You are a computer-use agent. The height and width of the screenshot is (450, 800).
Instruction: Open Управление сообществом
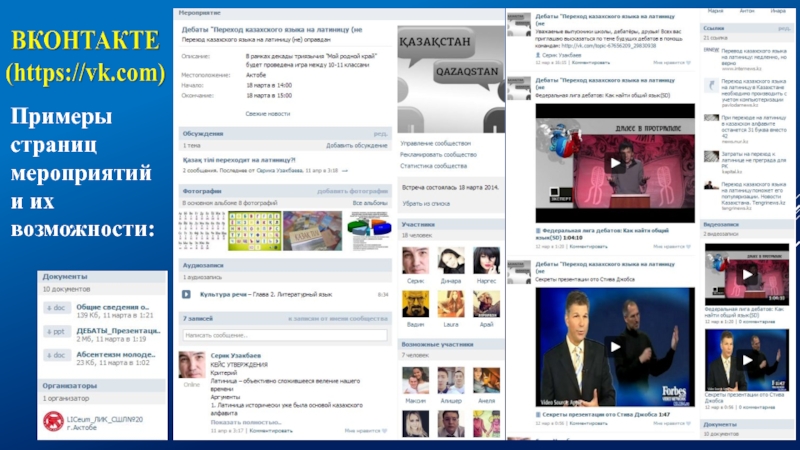point(436,143)
